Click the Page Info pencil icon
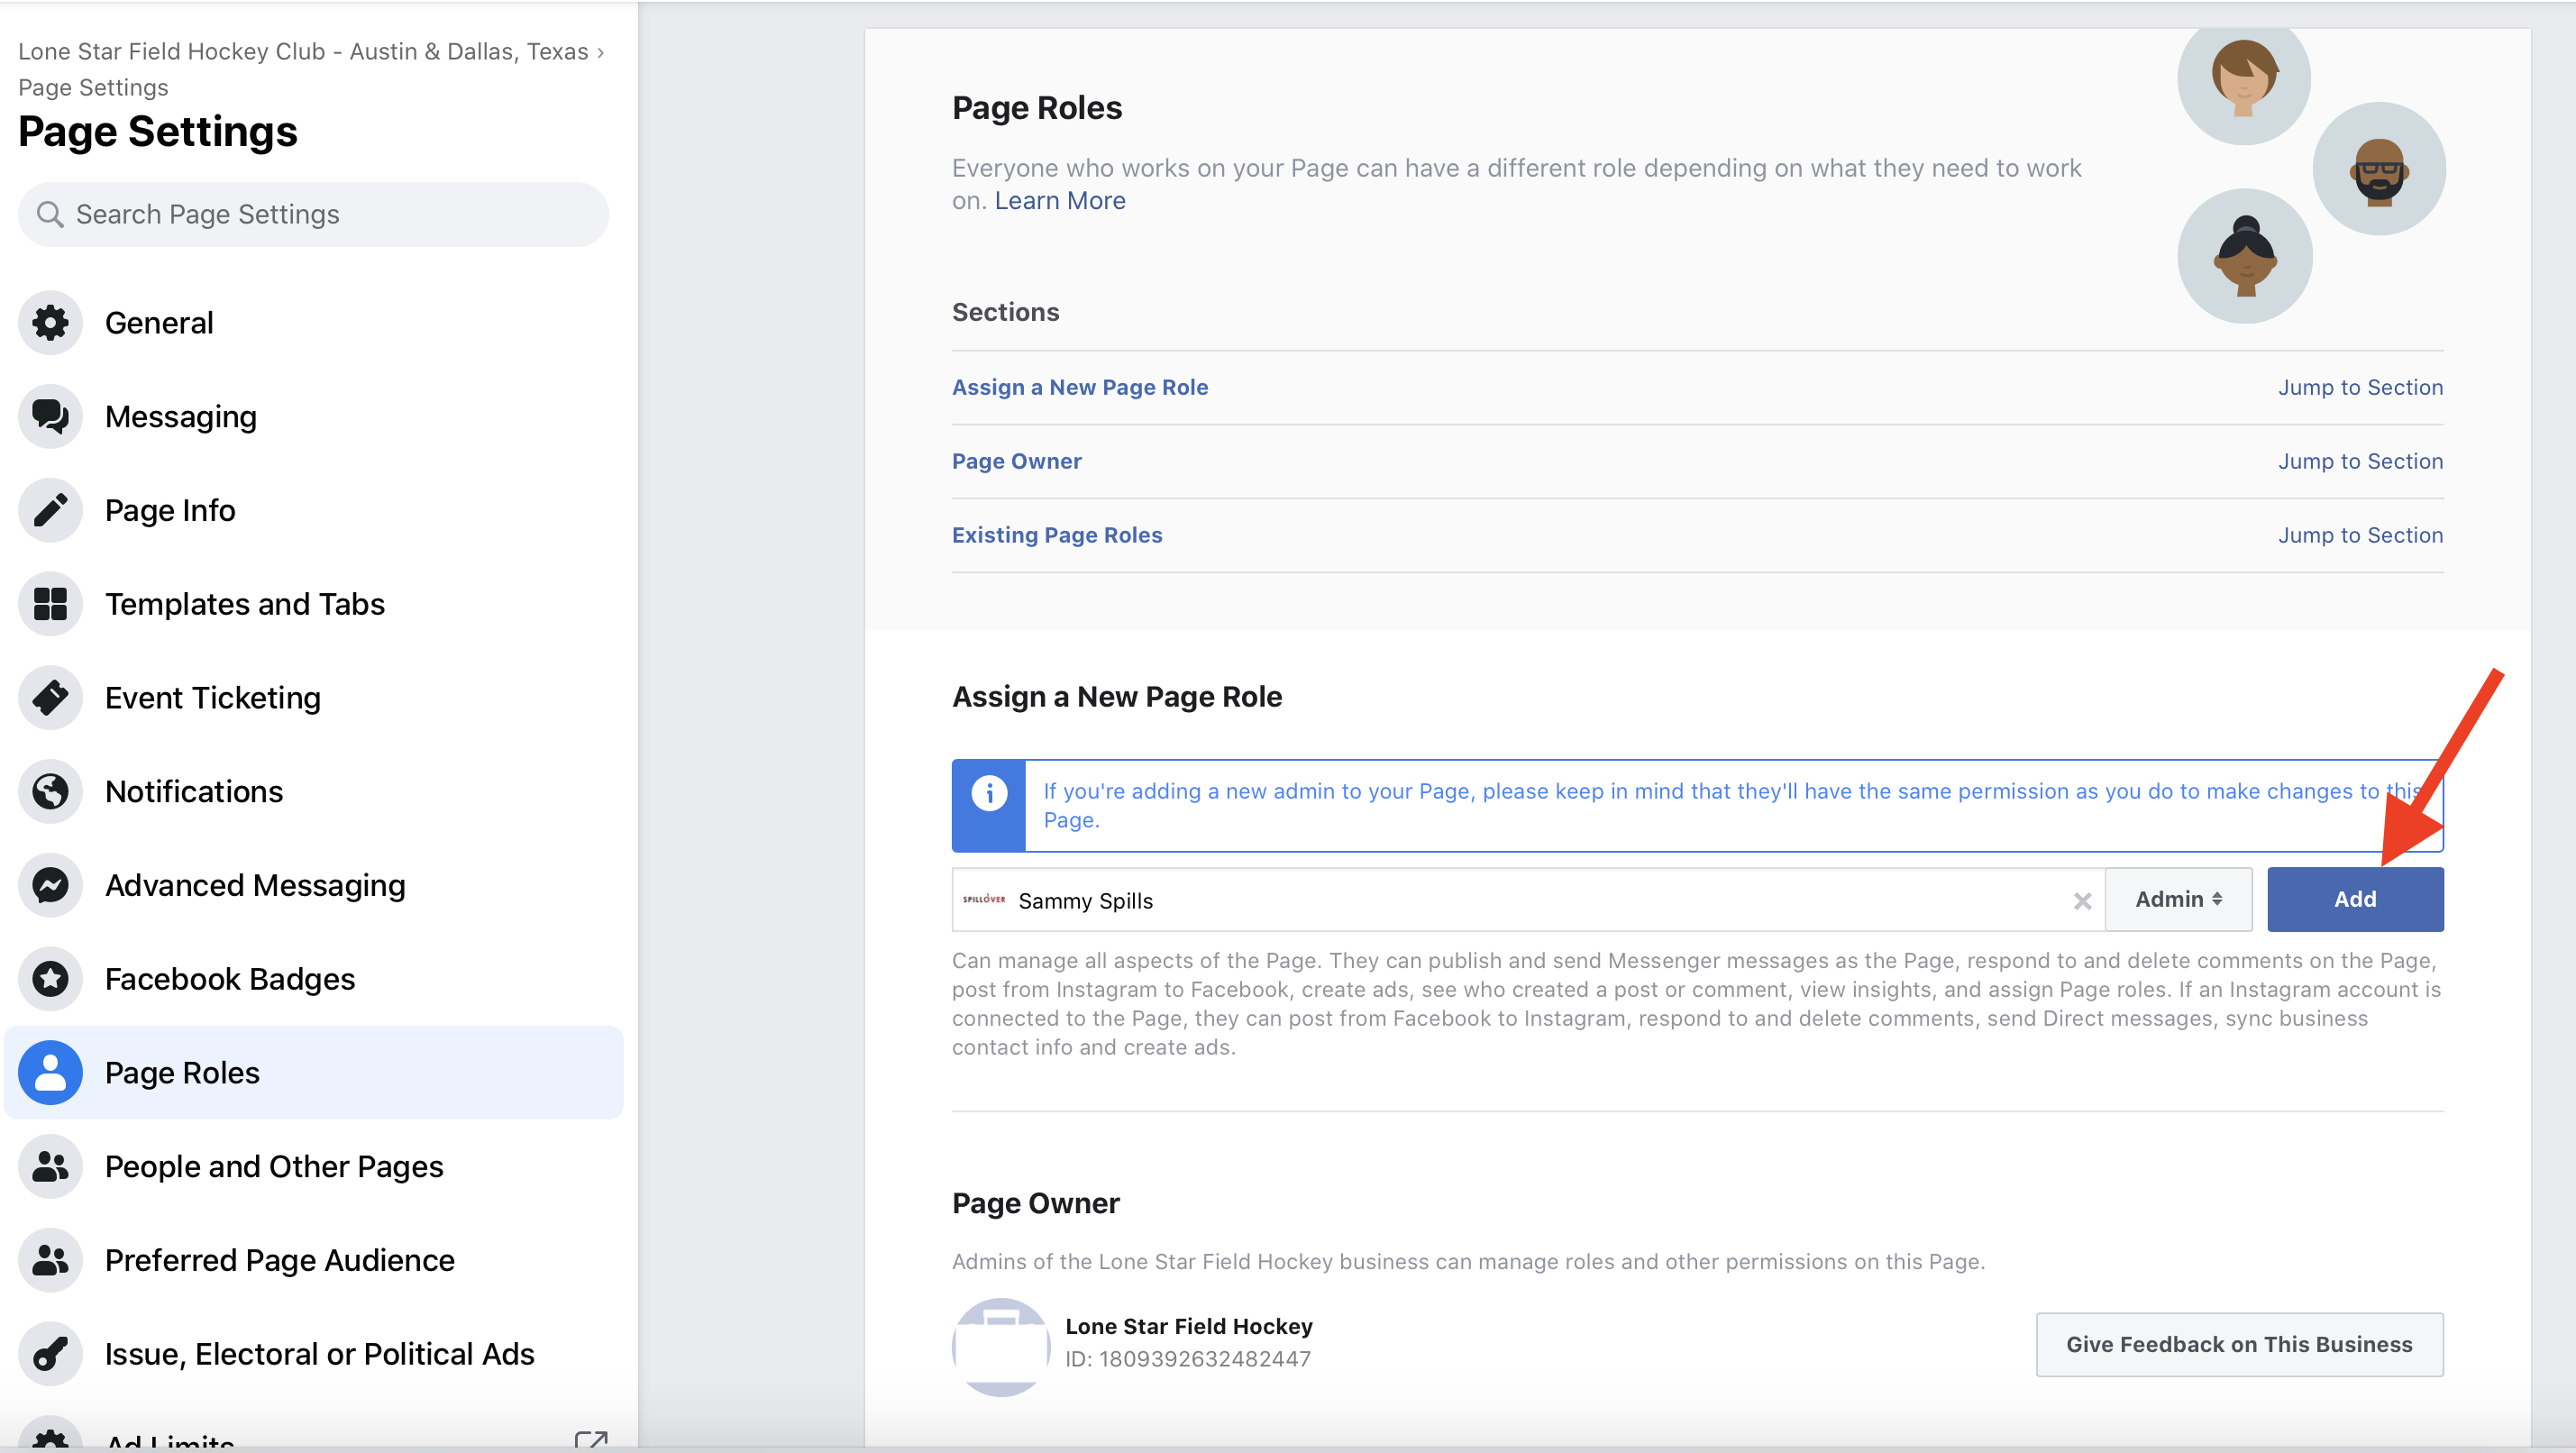Viewport: 2576px width, 1453px height. [x=50, y=510]
